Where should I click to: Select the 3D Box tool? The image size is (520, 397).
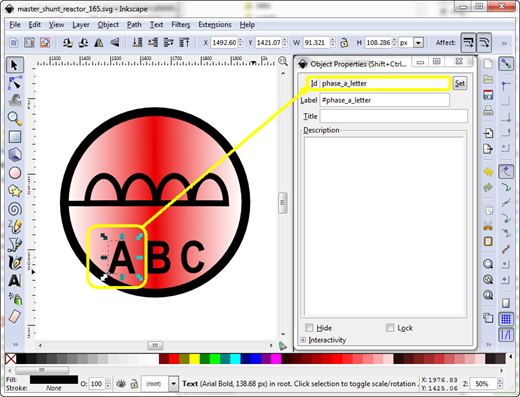pyautogui.click(x=14, y=155)
